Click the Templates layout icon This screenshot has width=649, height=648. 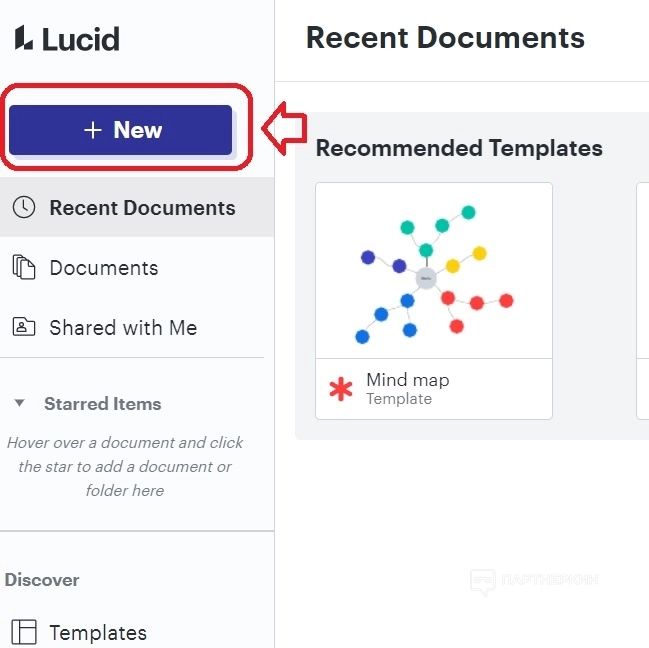click(x=24, y=632)
